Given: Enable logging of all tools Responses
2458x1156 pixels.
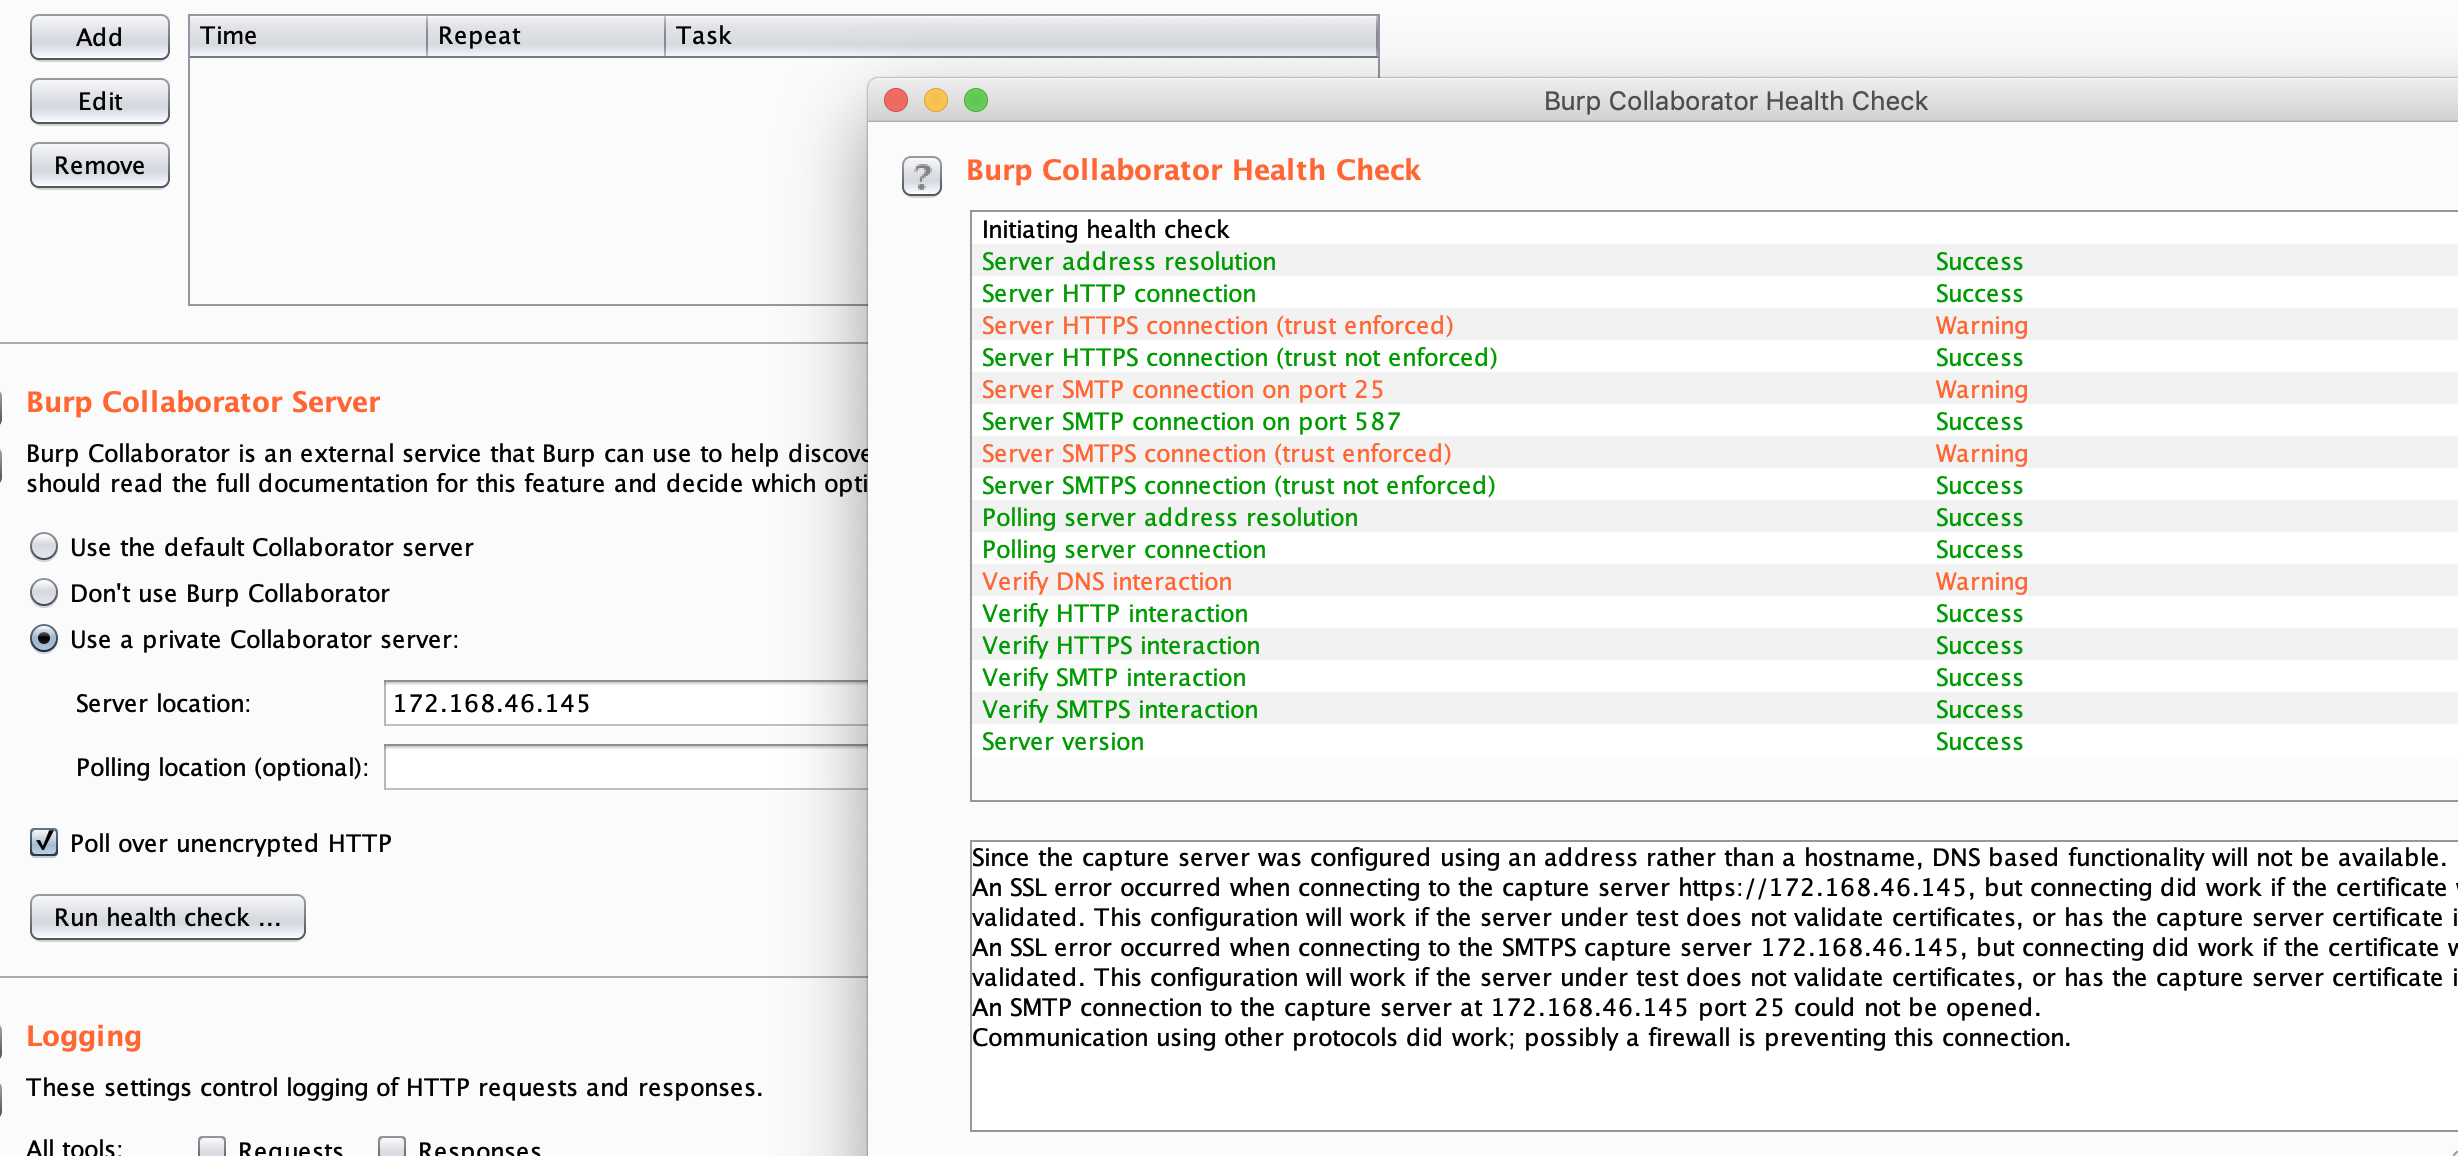Looking at the screenshot, I should click(392, 1147).
